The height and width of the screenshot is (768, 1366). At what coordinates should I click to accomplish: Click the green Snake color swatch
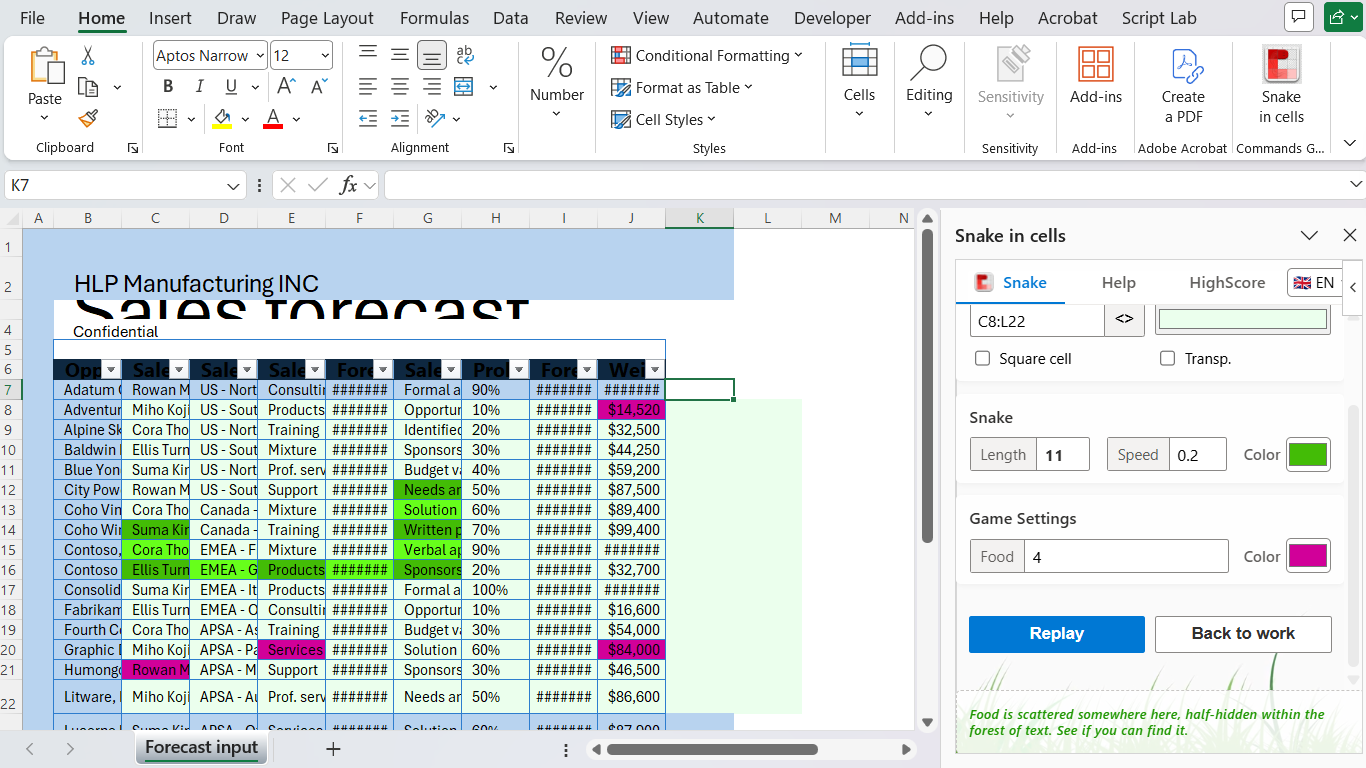1308,454
